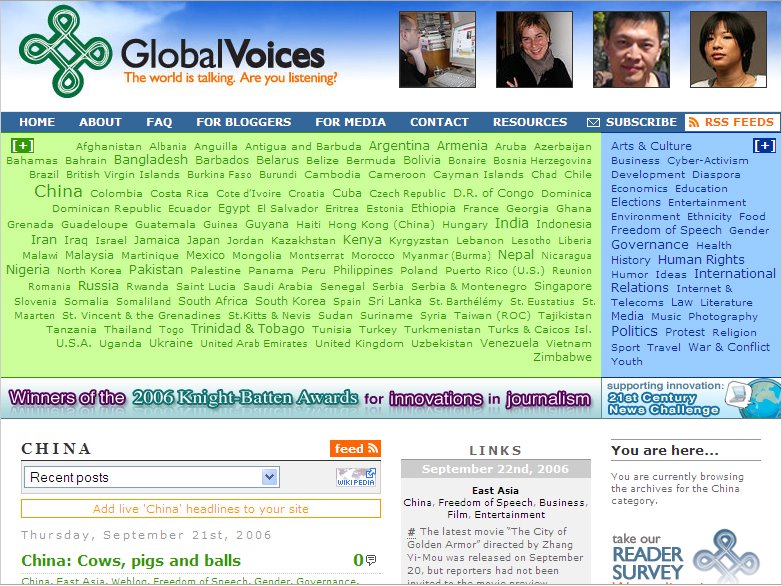The width and height of the screenshot is (782, 586).
Task: Click the SUBSCRIBE link
Action: pos(641,122)
